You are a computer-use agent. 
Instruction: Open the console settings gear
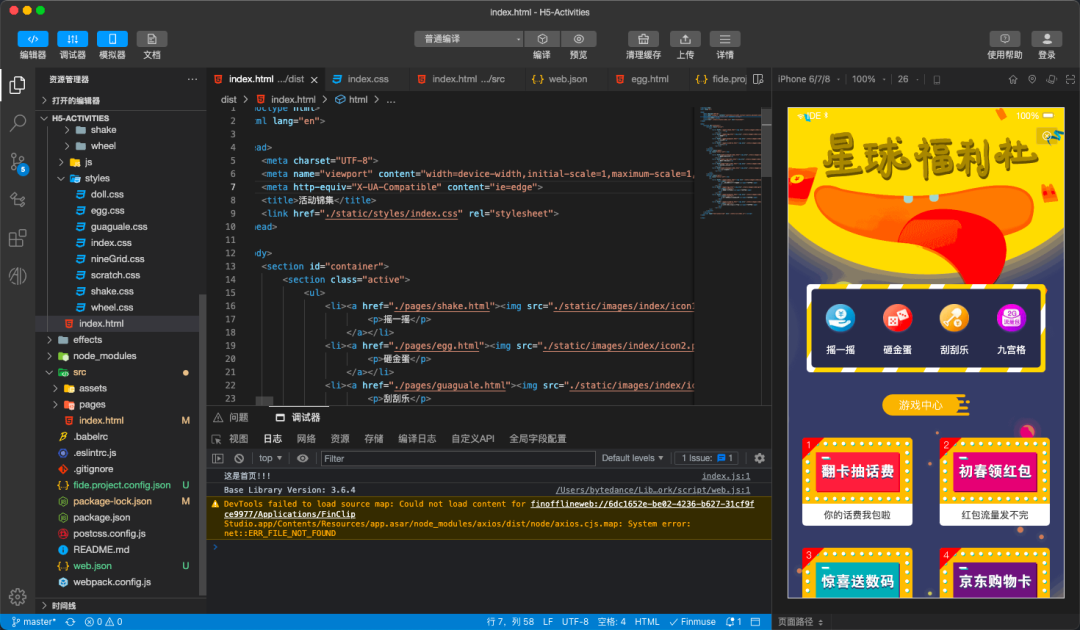point(760,458)
